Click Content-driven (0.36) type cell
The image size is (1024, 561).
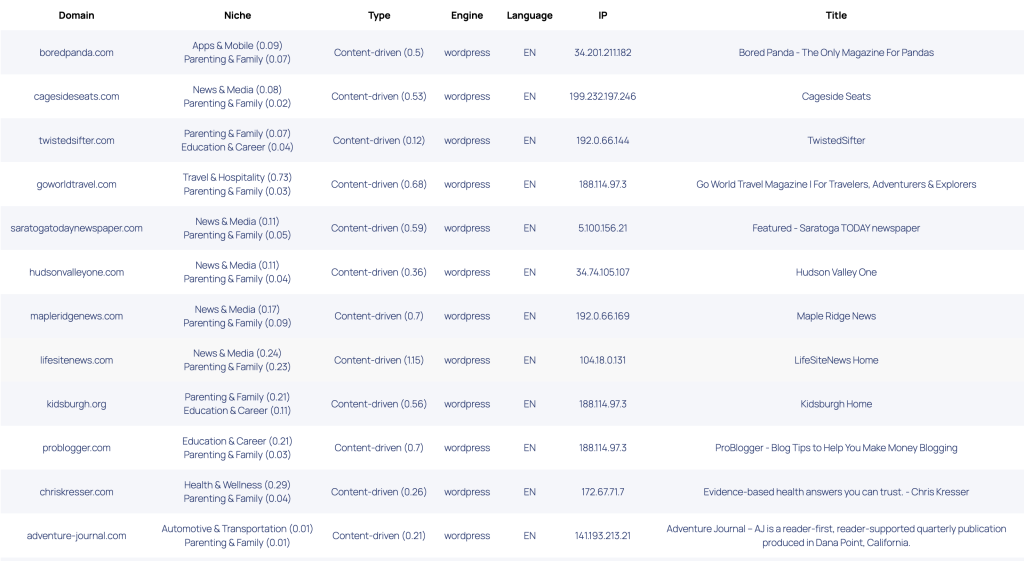pos(379,272)
